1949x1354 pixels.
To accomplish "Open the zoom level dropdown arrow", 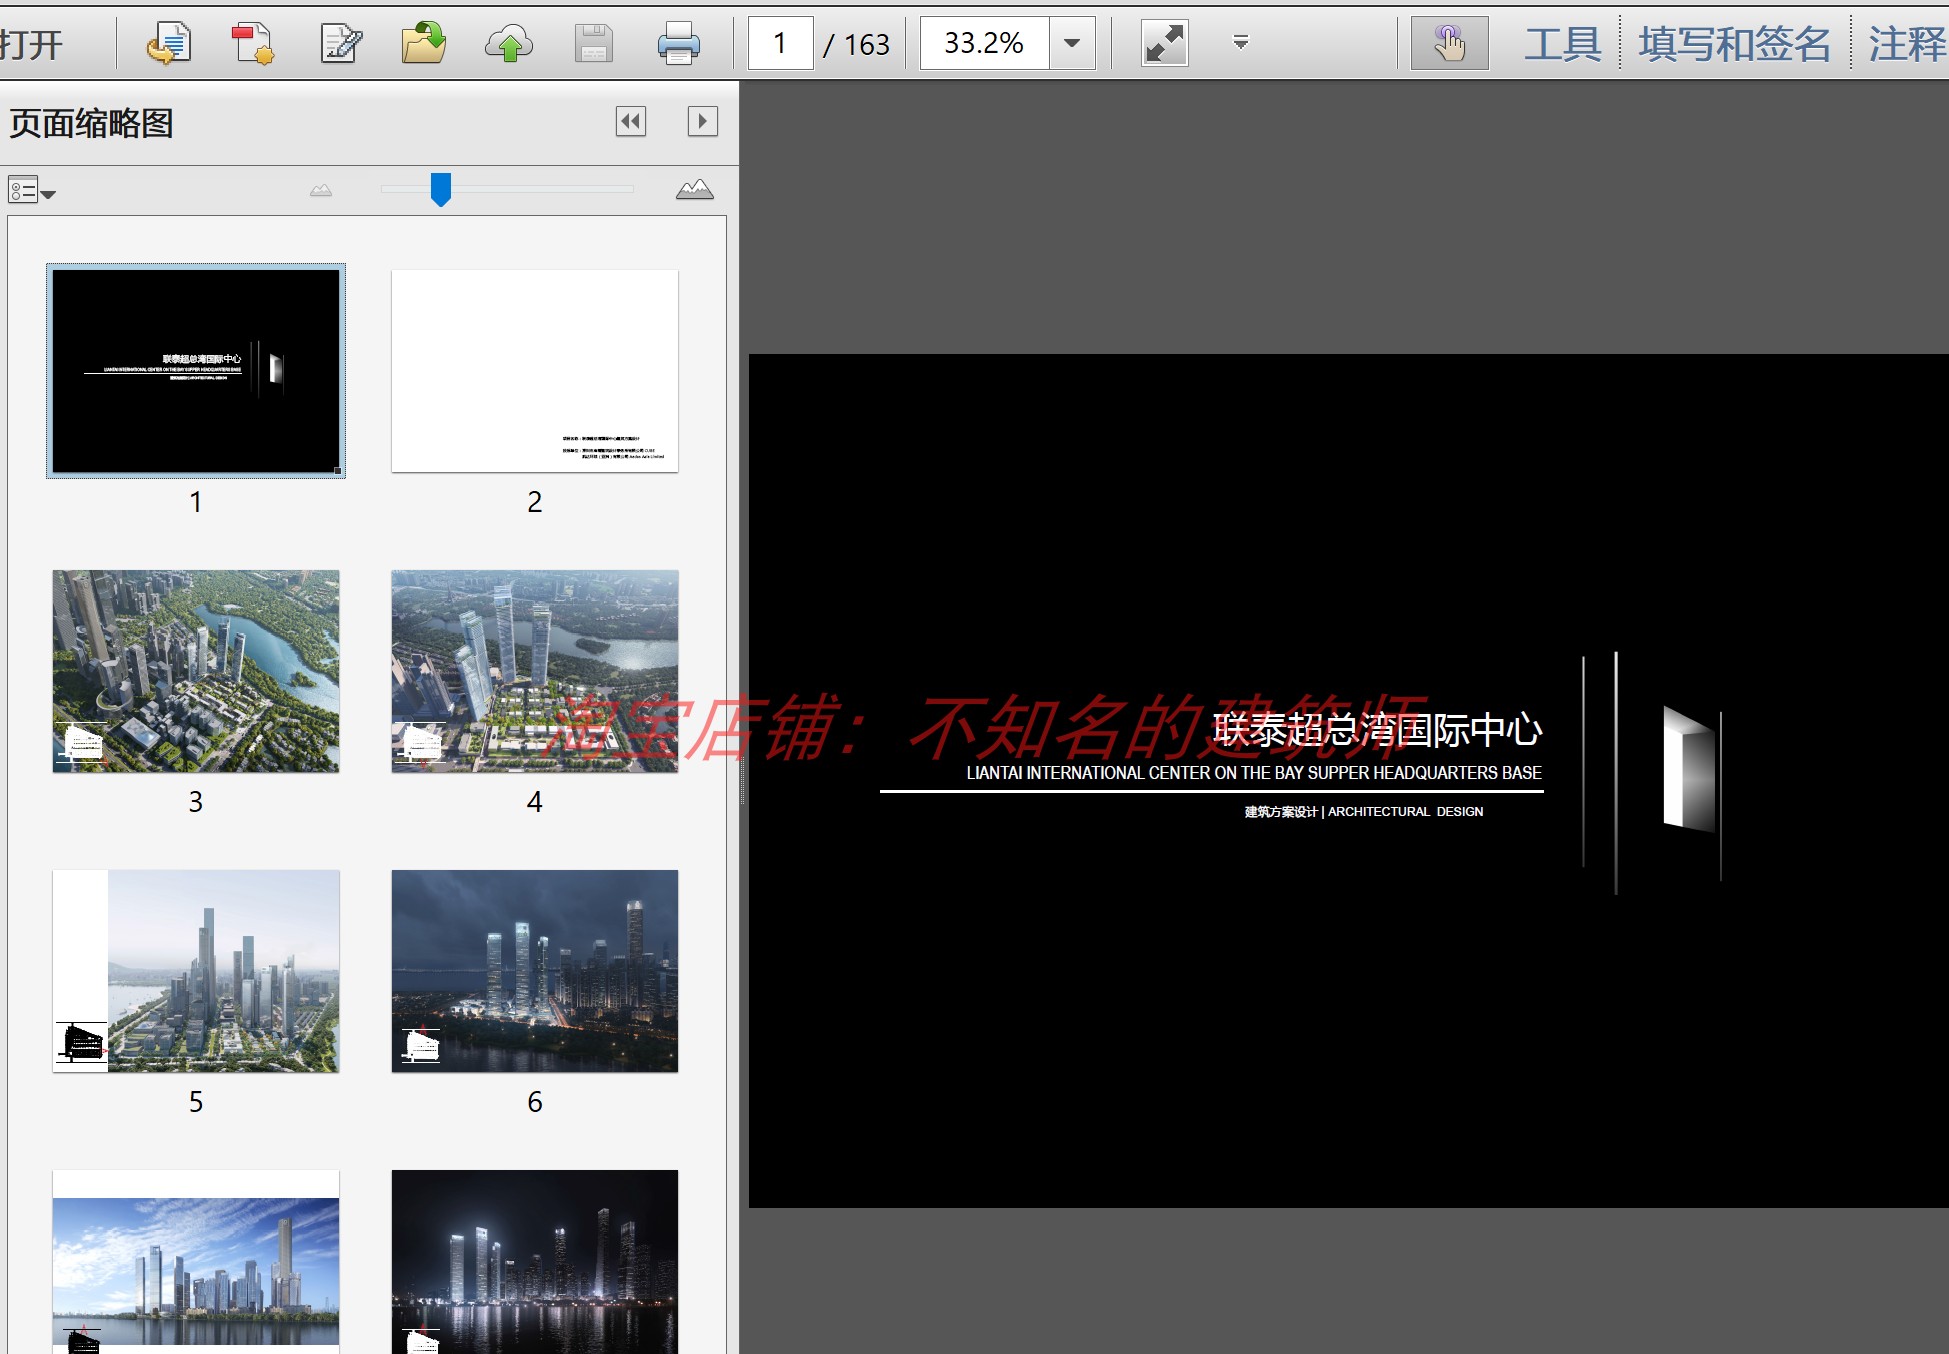I will (1072, 43).
